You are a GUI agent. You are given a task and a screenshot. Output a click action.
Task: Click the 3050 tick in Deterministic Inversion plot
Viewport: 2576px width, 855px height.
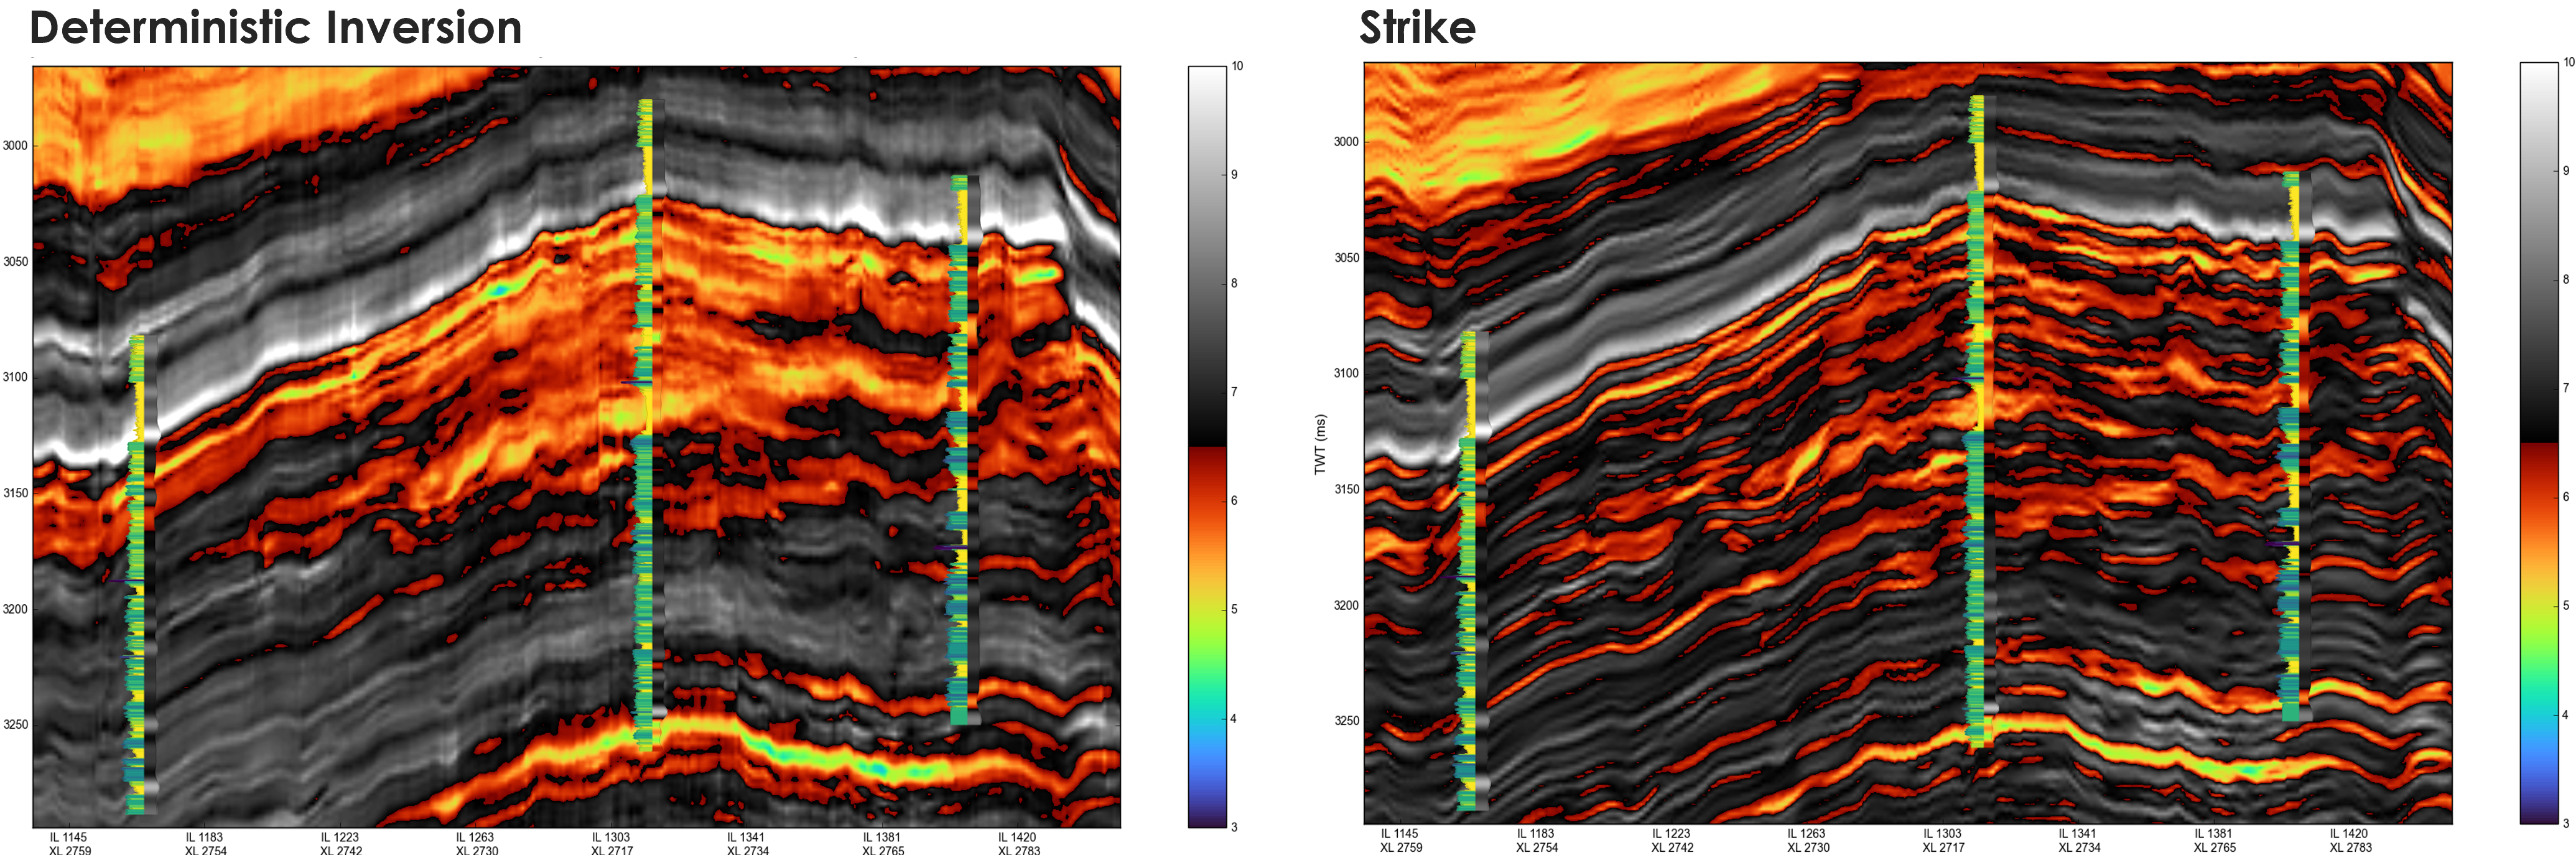[x=15, y=262]
